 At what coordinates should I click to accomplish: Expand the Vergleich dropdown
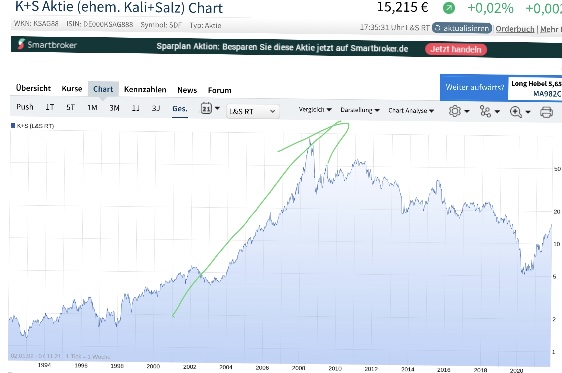click(315, 110)
